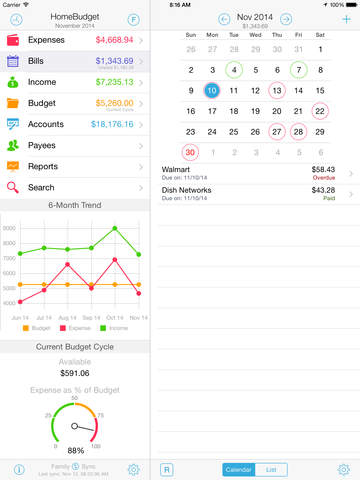
Task: Tap the chart icon beside the HomeBudget title
Action: point(16,20)
